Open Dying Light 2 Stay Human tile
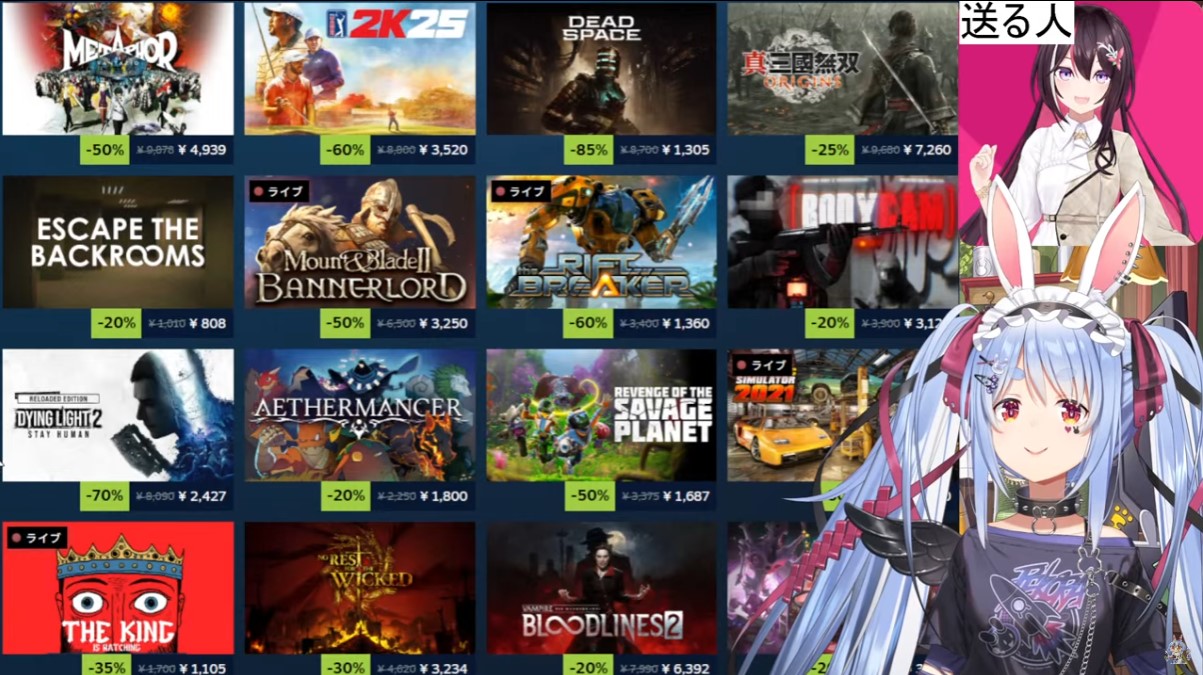Screen dimensions: 1203x675 (x=118, y=415)
